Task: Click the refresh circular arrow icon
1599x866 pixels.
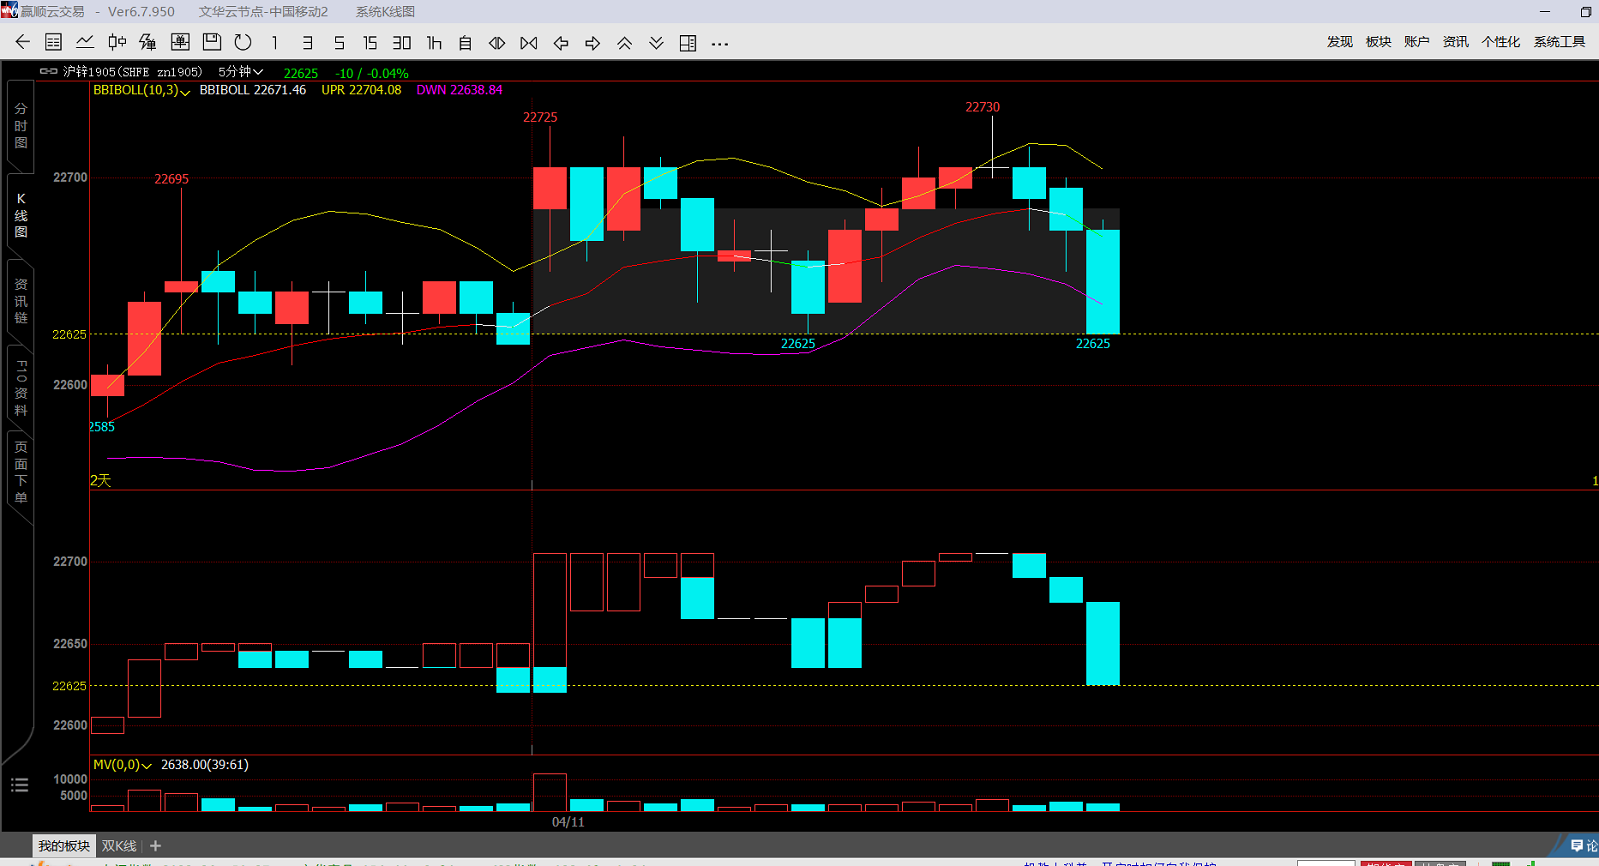Action: 243,42
